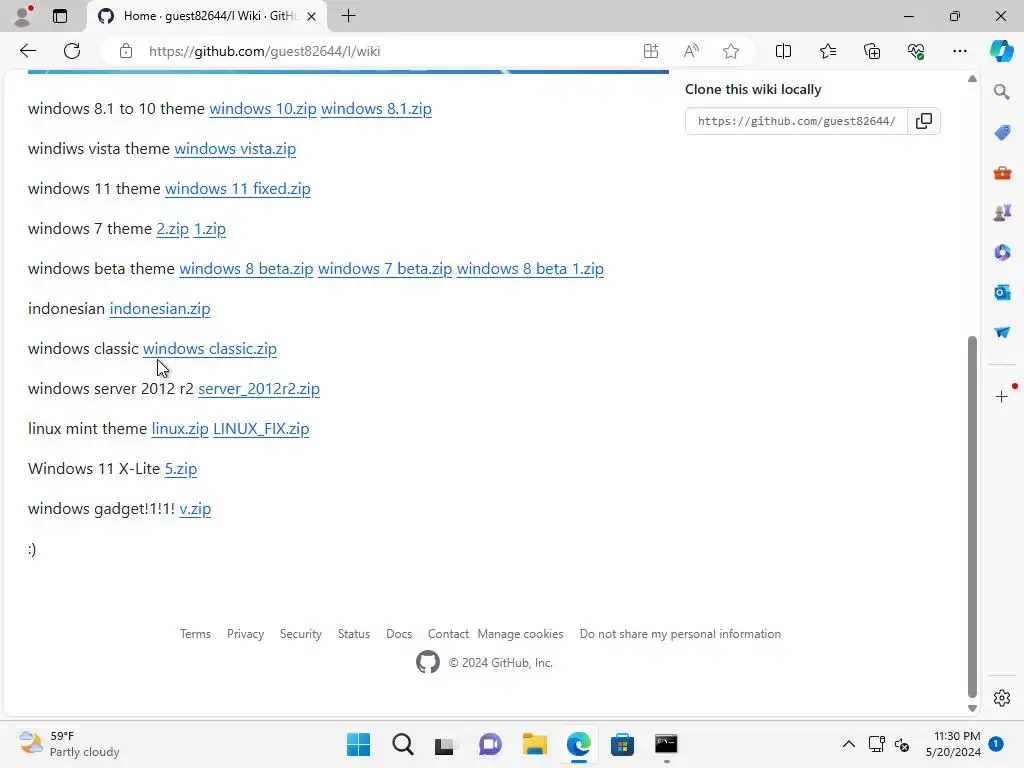1024x768 pixels.
Task: Open the Favorites list
Action: (827, 51)
